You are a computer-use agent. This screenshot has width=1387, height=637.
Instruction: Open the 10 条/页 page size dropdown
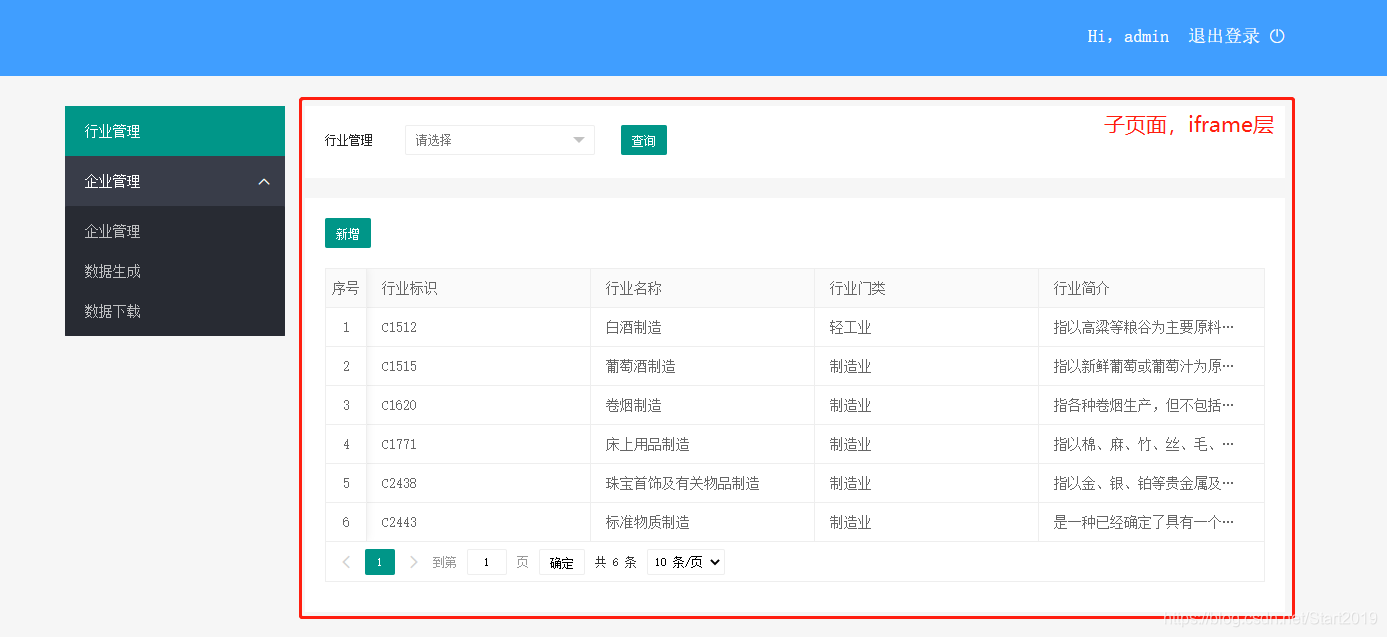click(685, 561)
